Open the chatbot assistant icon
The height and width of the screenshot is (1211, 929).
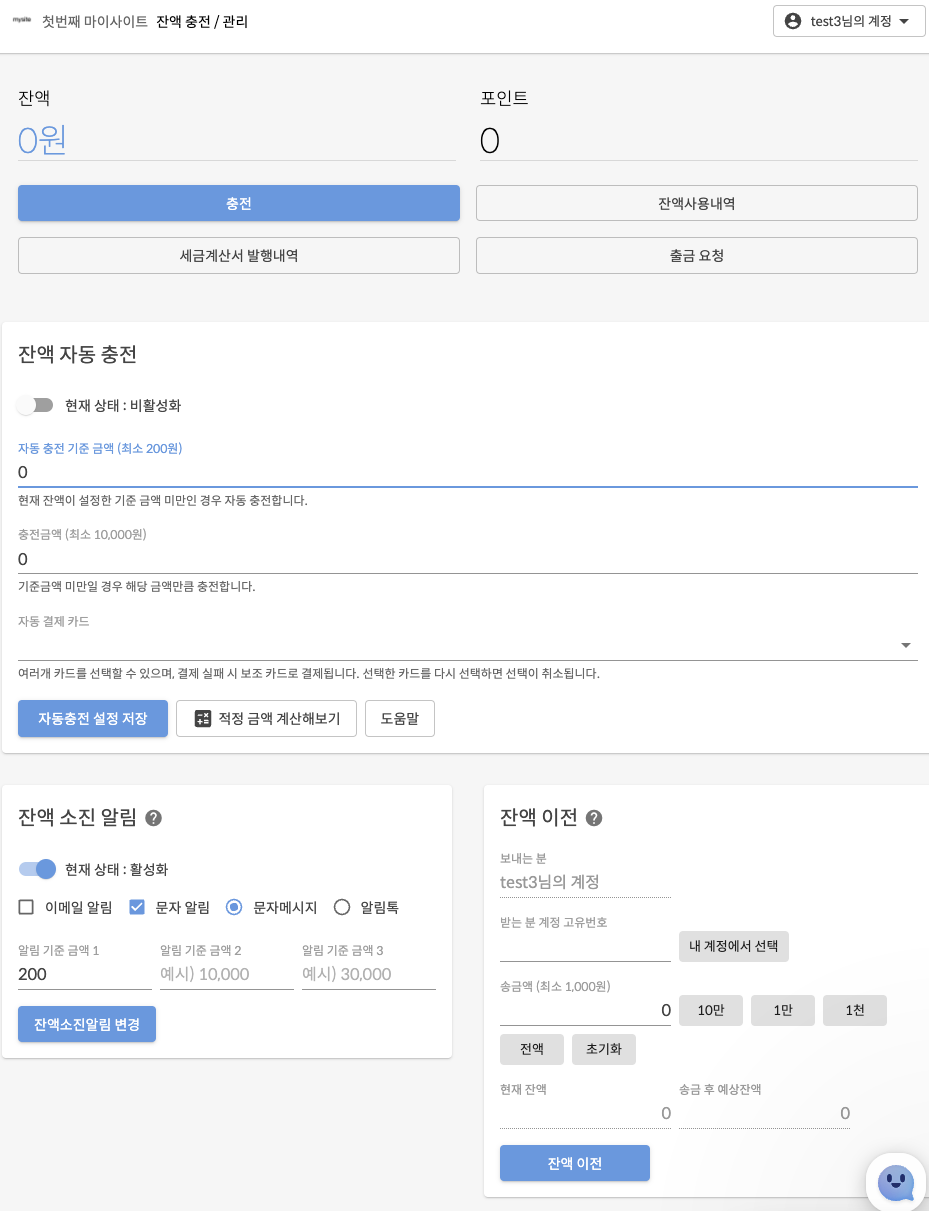[895, 1183]
